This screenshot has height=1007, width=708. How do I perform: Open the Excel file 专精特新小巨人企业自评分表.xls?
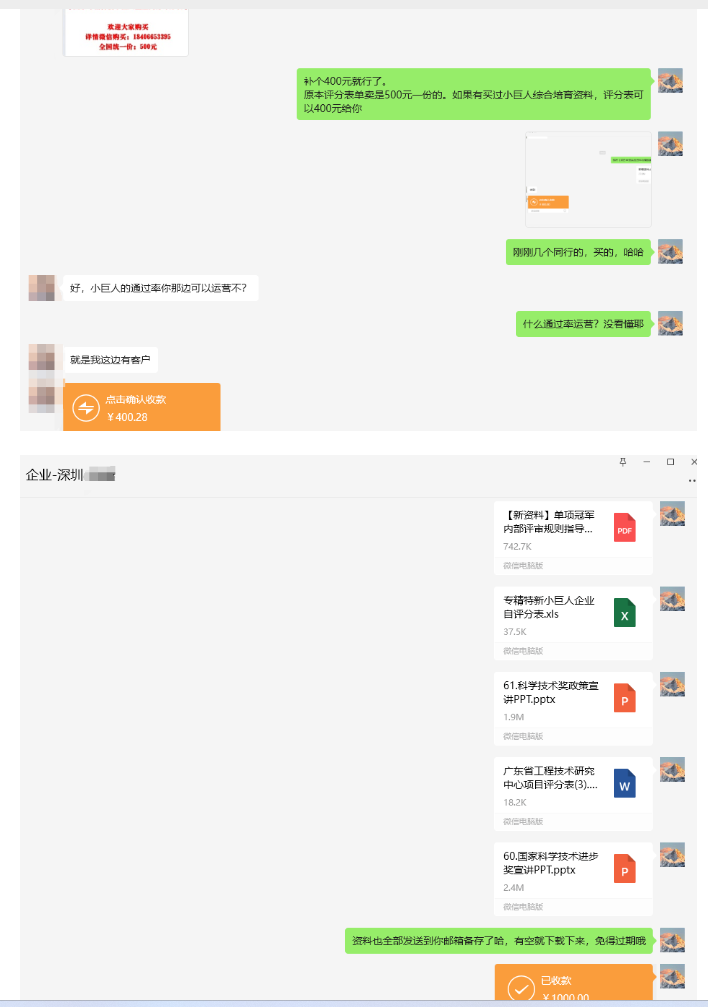click(573, 623)
